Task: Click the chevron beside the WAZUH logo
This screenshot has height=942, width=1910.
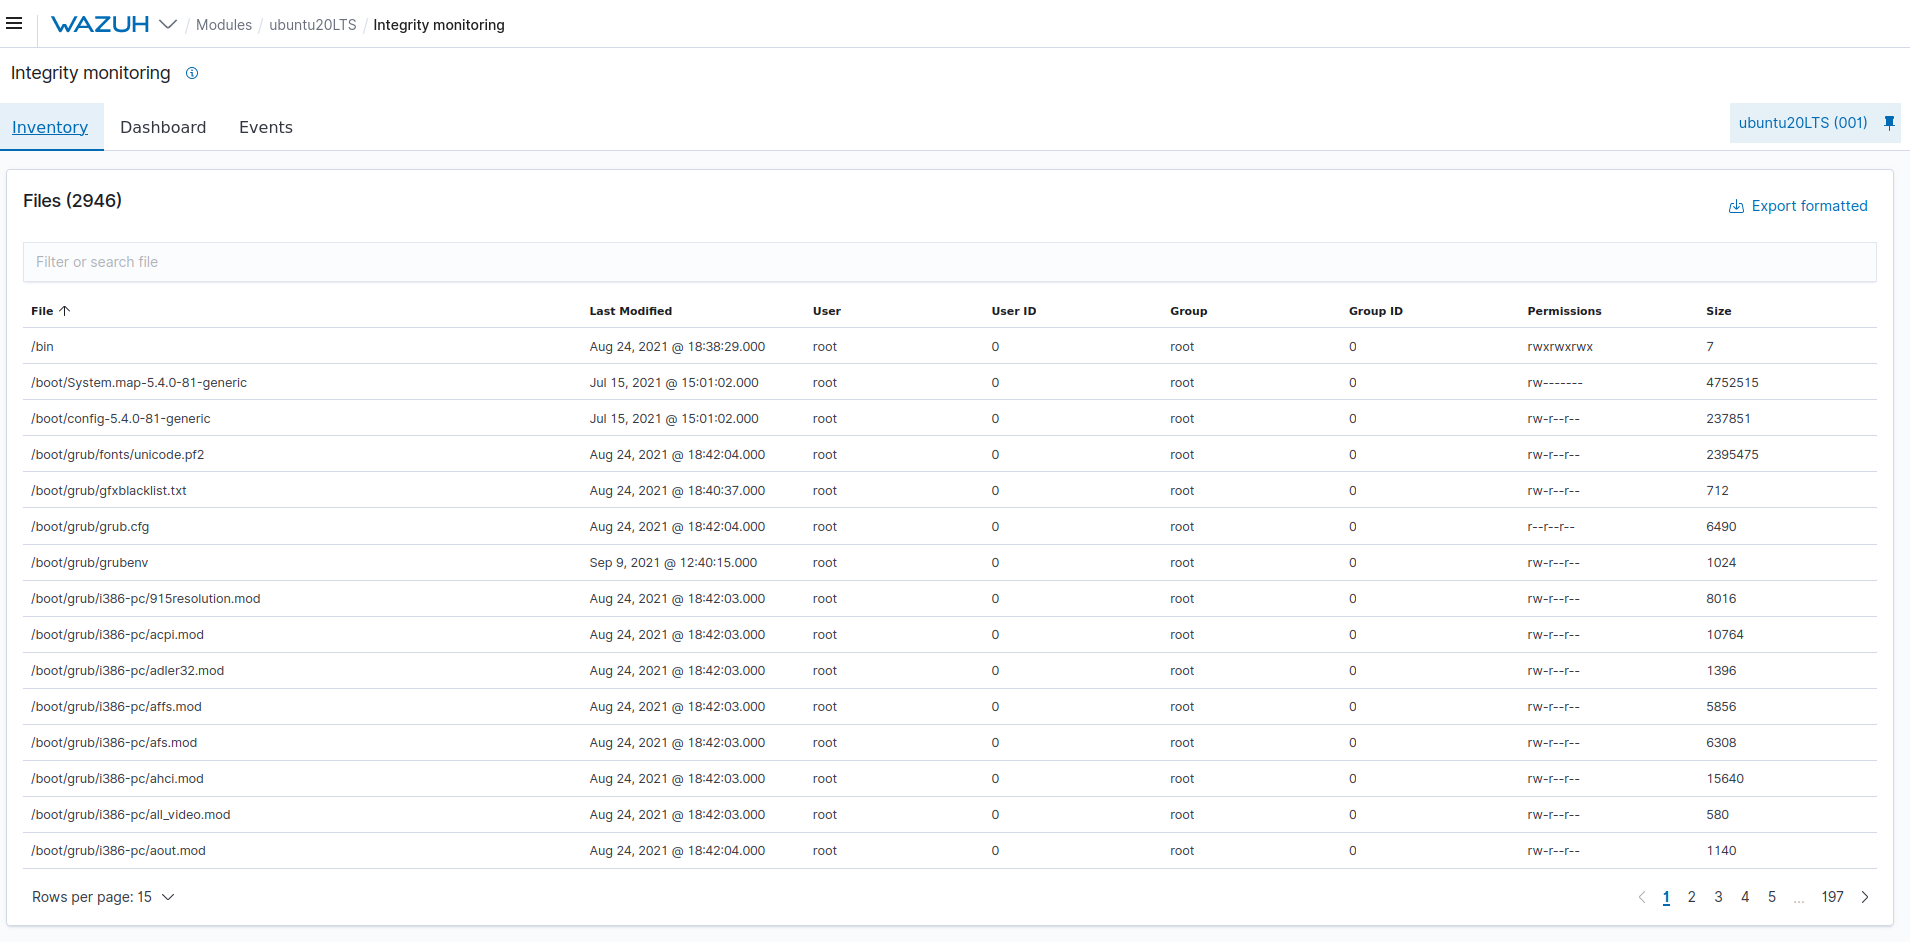Action: [168, 24]
